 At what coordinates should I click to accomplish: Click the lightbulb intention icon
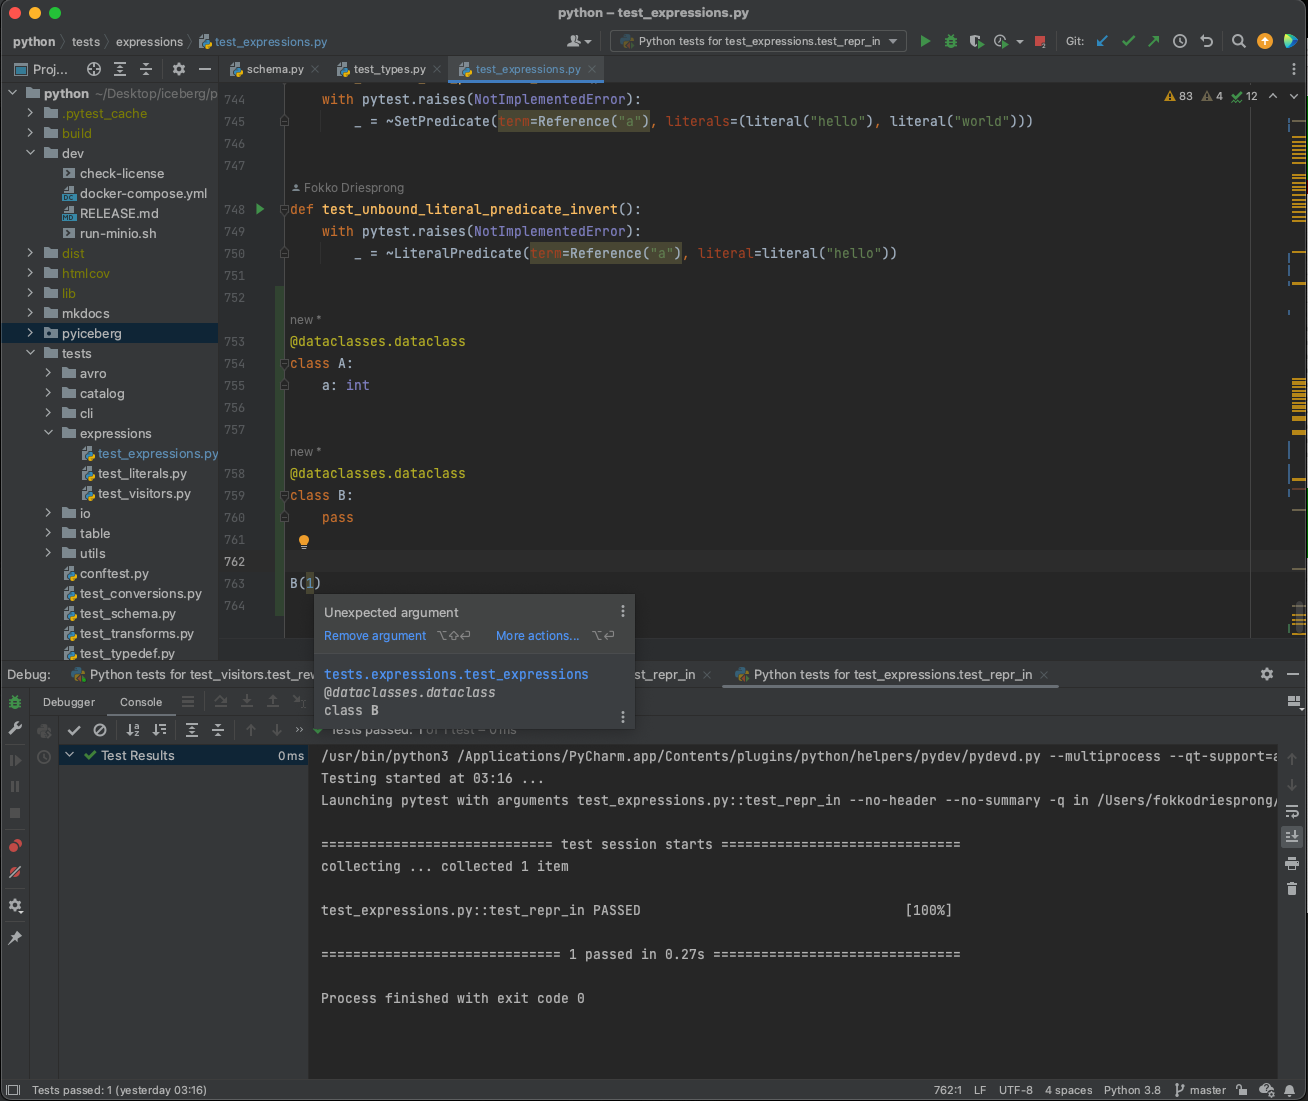(x=304, y=541)
